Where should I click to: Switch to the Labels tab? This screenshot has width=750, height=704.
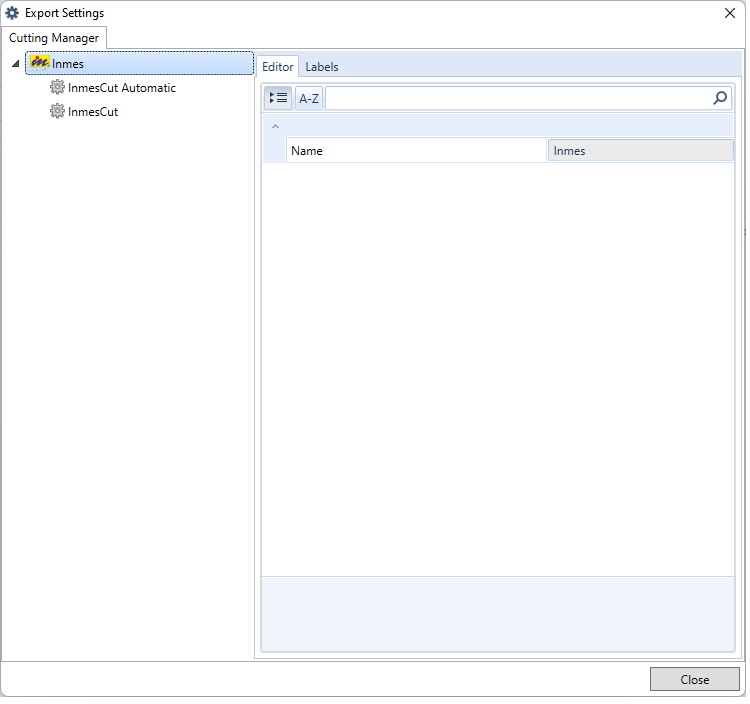click(x=323, y=67)
